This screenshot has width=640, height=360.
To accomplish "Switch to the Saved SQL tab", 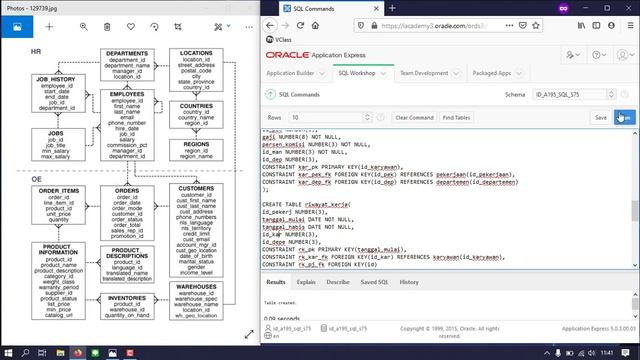I will 374,282.
